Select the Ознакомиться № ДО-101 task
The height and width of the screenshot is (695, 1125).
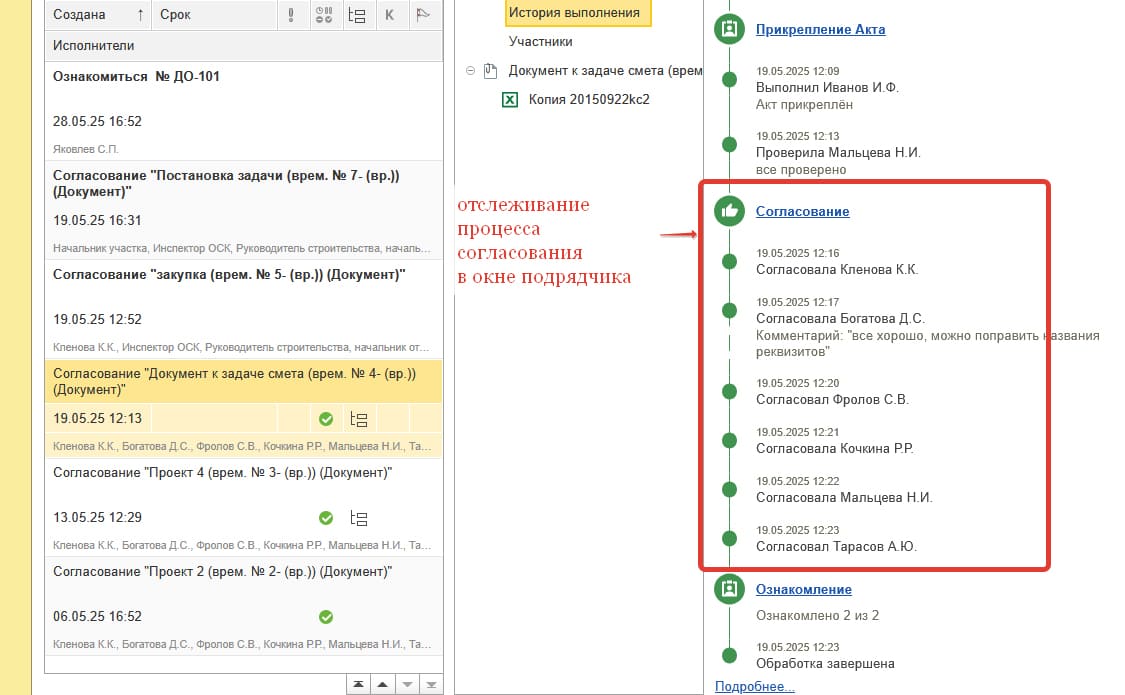point(136,77)
